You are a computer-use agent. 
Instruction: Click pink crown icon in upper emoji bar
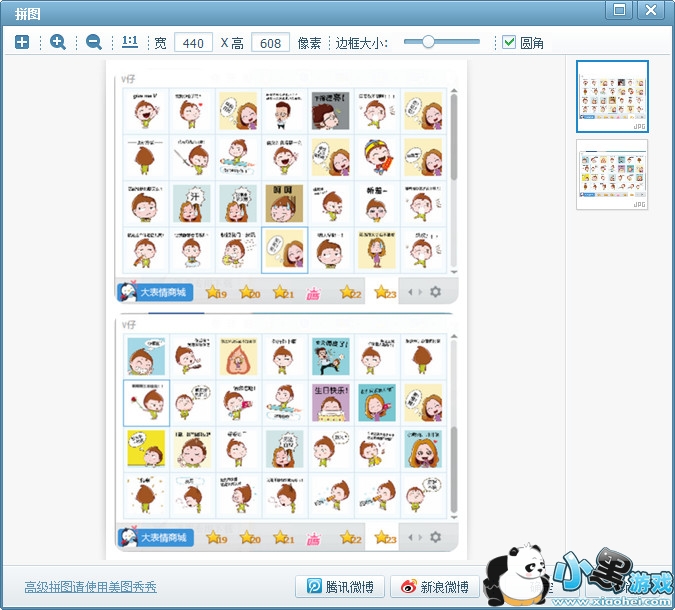313,294
